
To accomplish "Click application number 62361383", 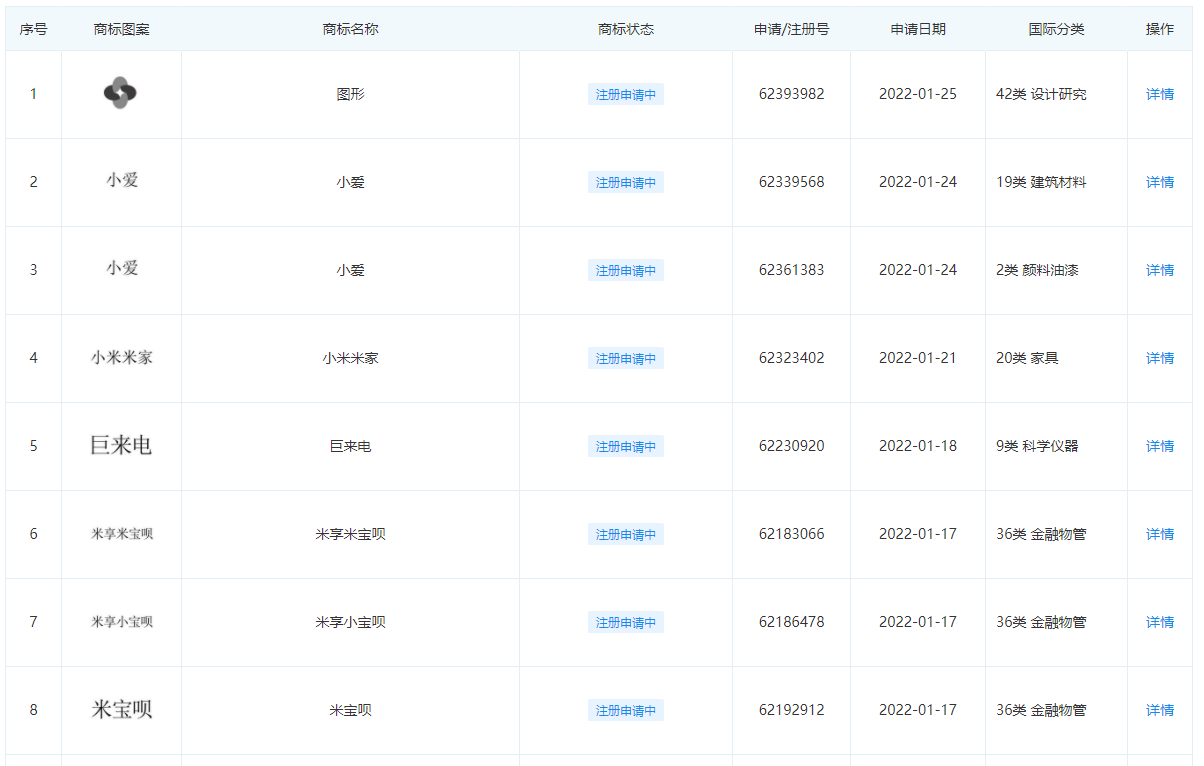I will point(792,270).
